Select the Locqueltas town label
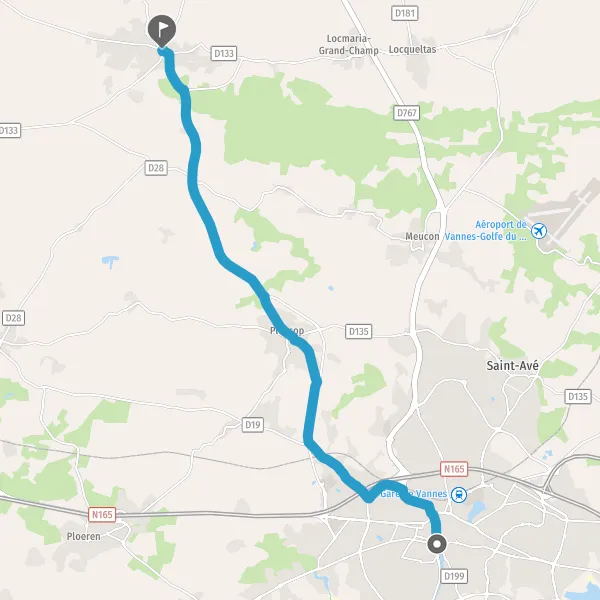600x600 pixels. tap(412, 49)
